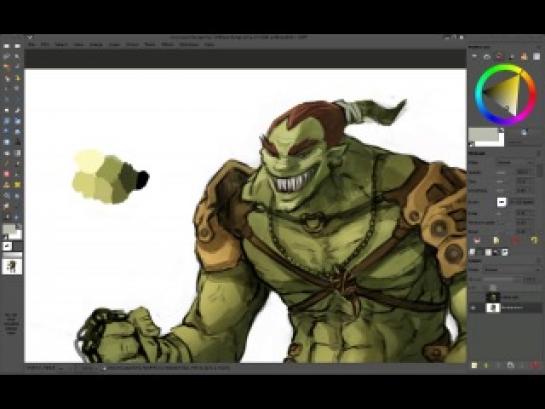Image resolution: width=545 pixels, height=409 pixels.
Task: Click large foreground color swatch in right panel
Action: coord(483,134)
